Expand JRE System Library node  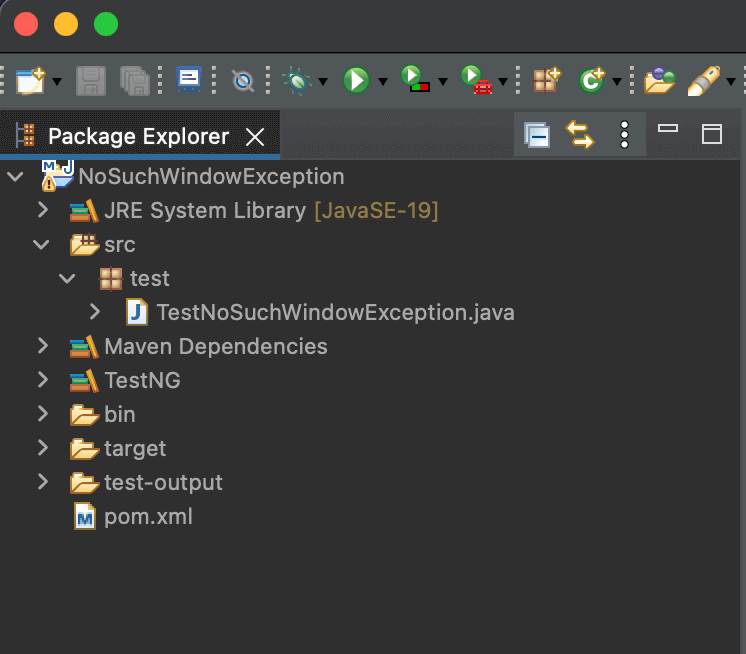tap(43, 210)
